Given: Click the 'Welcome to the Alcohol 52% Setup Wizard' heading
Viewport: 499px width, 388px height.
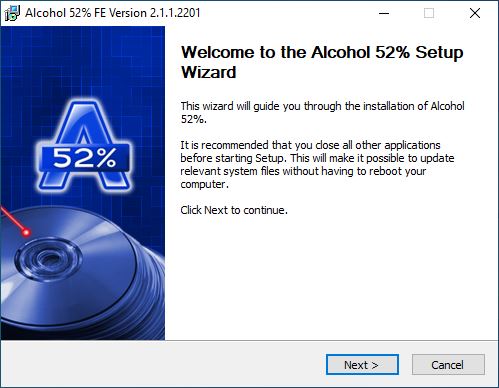Looking at the screenshot, I should (322, 62).
